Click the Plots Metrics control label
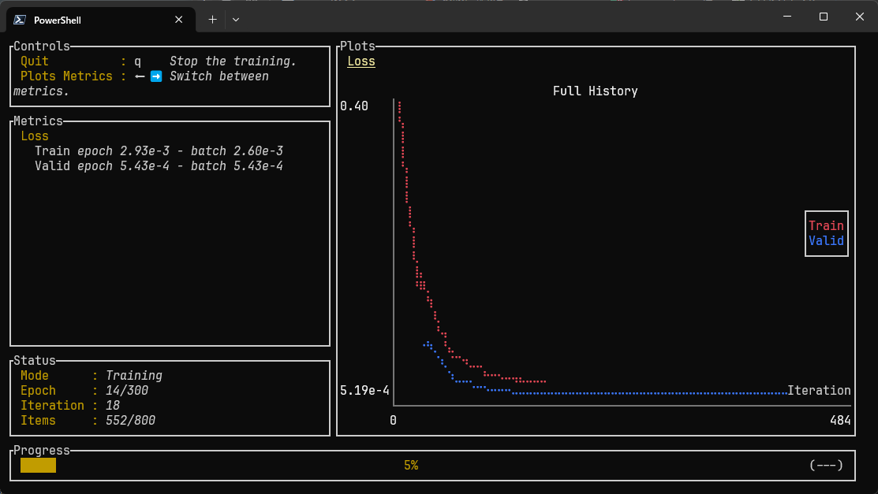The width and height of the screenshot is (878, 494). 67,76
